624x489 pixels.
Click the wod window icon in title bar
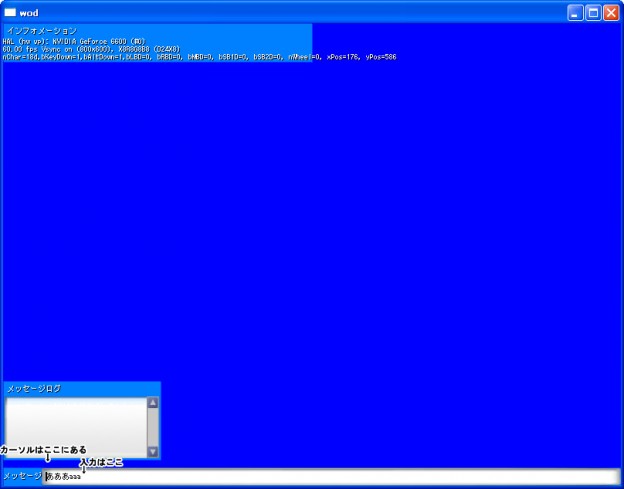[10, 13]
